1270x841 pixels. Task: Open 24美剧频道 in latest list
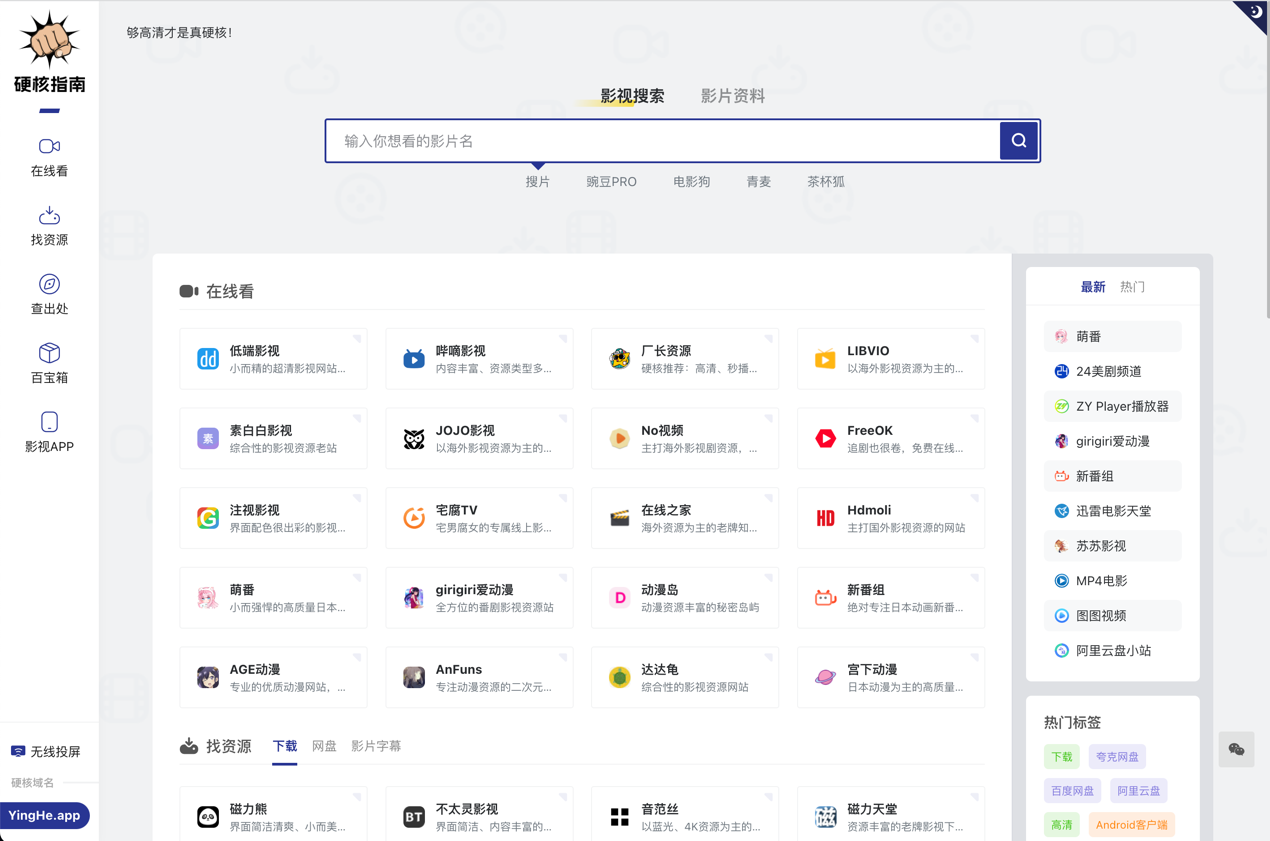coord(1113,371)
